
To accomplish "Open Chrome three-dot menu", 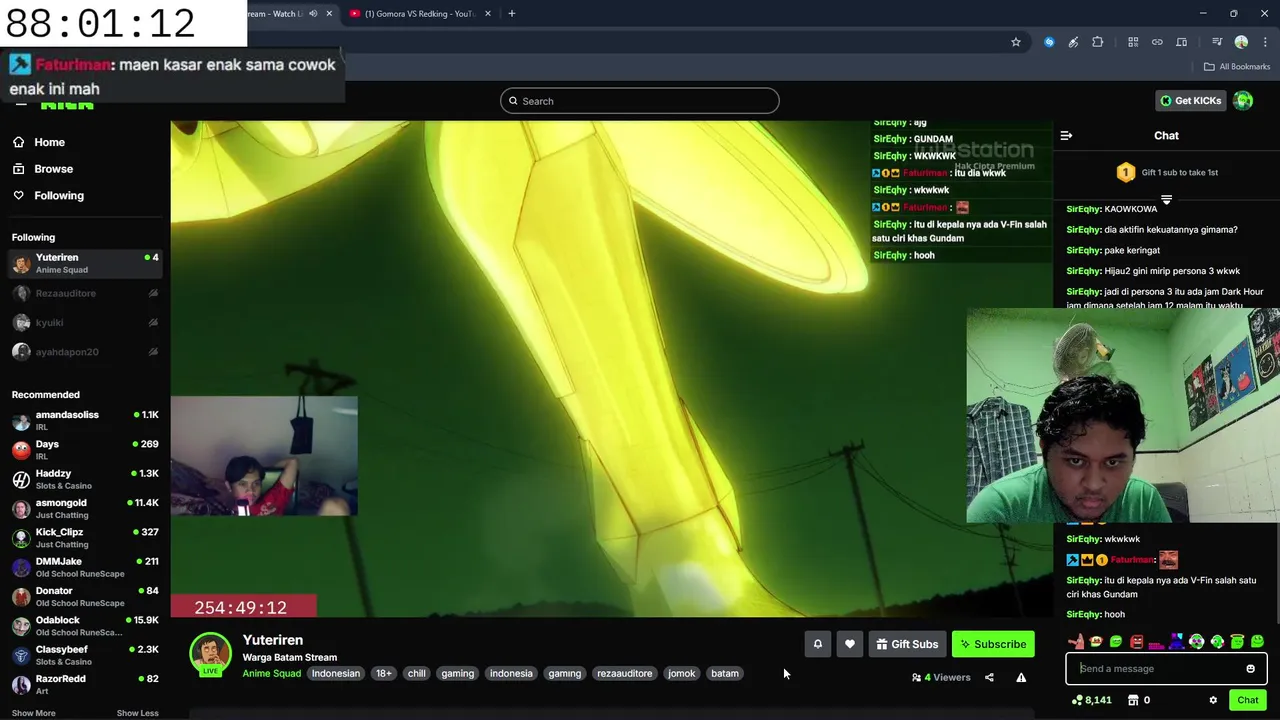I will 1264,42.
